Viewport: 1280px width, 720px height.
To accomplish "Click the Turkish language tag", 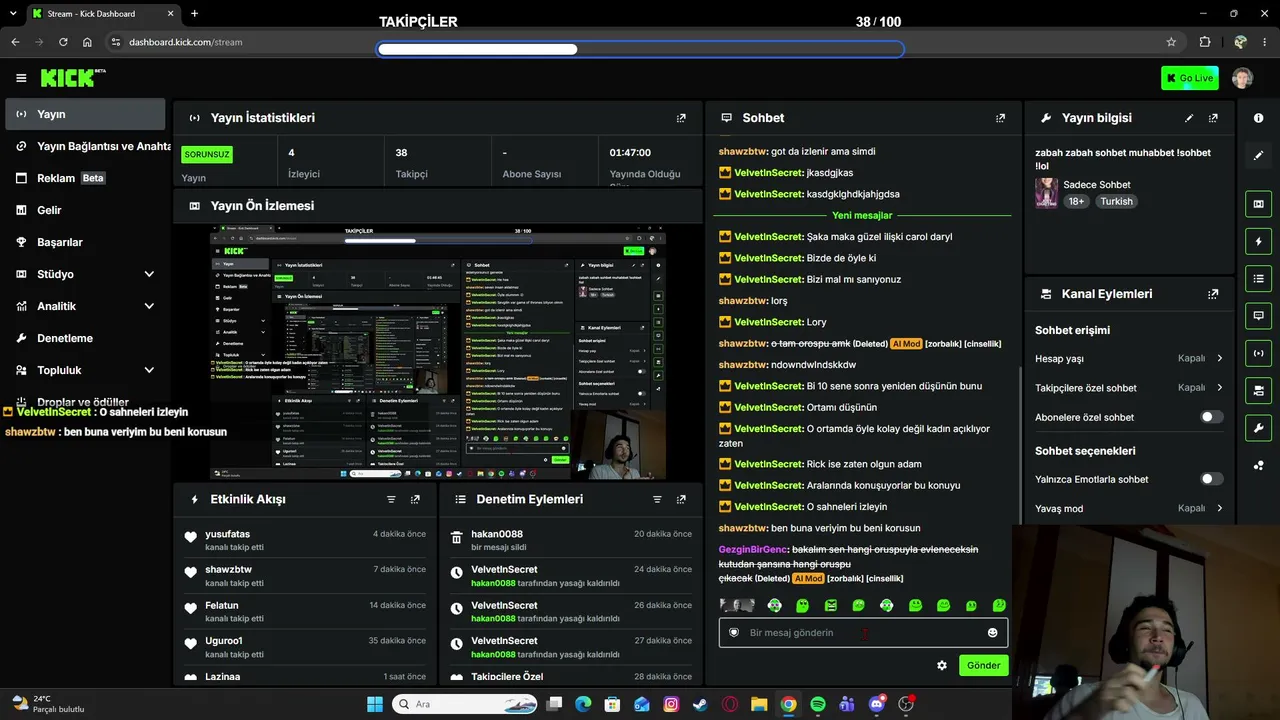I will tap(1116, 201).
